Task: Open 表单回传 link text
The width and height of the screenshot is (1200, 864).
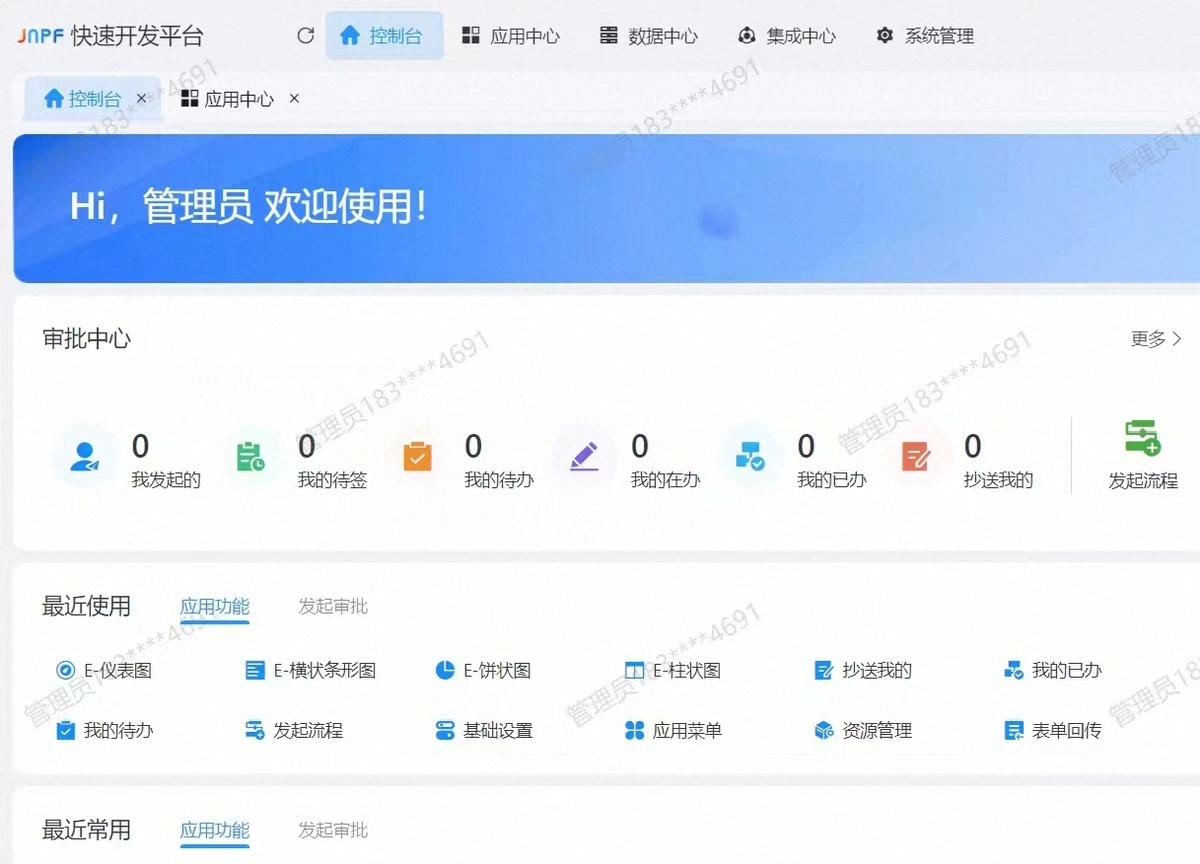Action: [1067, 731]
